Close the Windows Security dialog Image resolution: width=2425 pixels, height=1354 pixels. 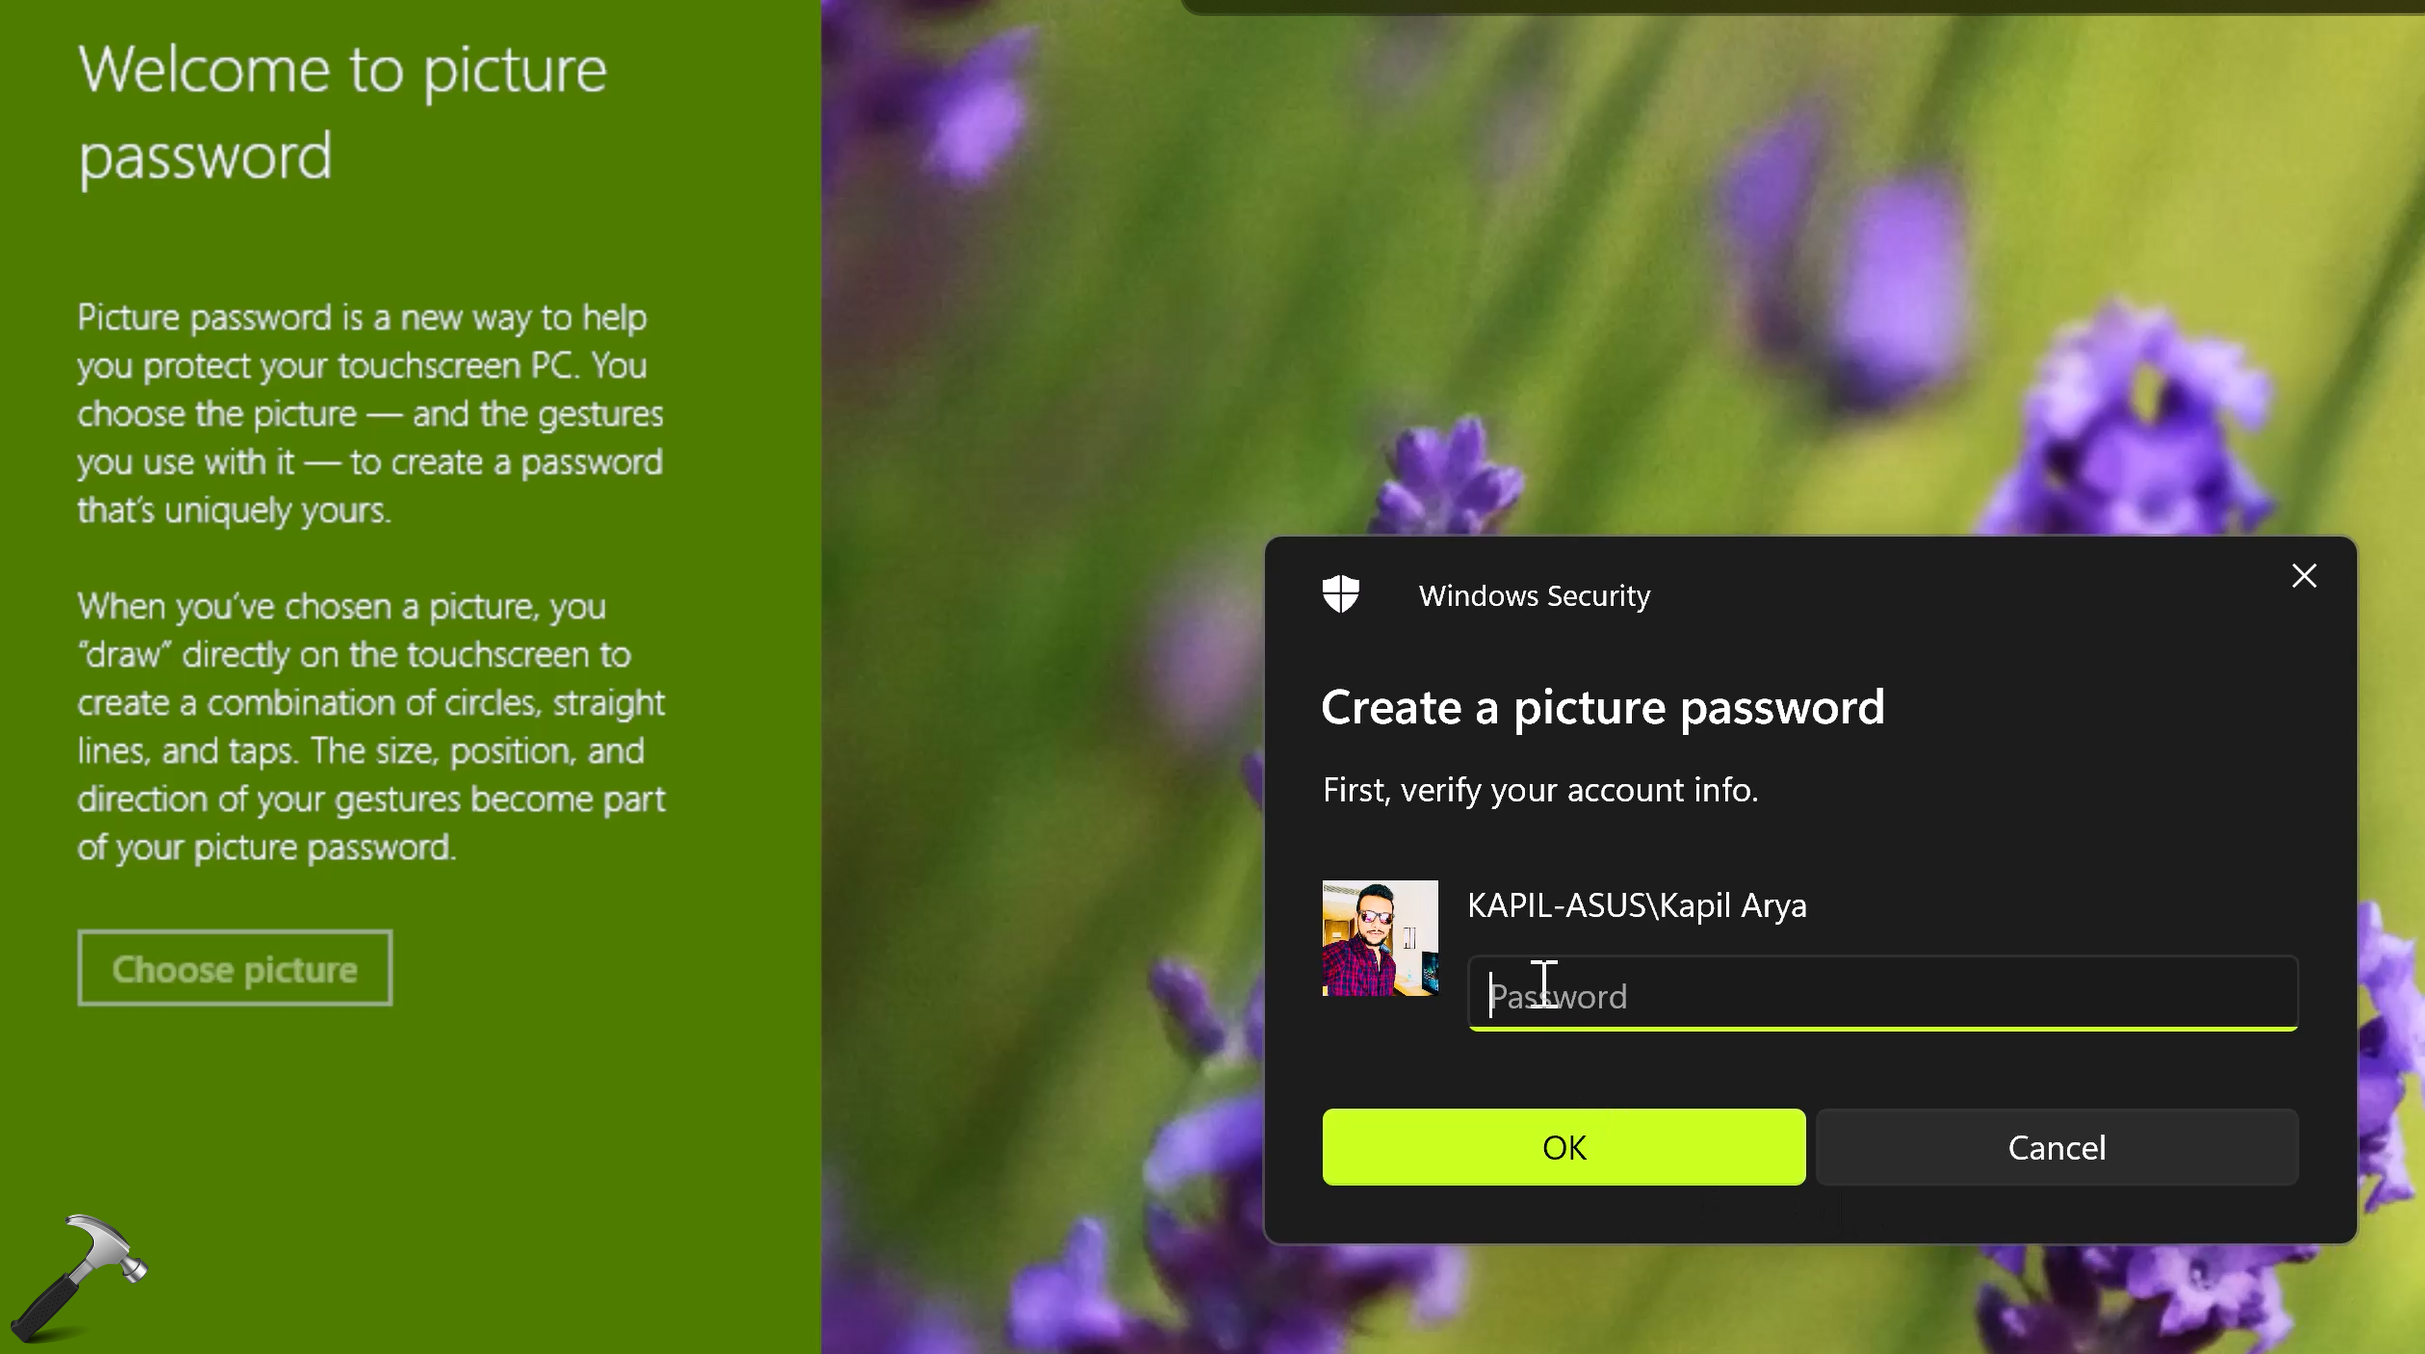(x=2303, y=576)
